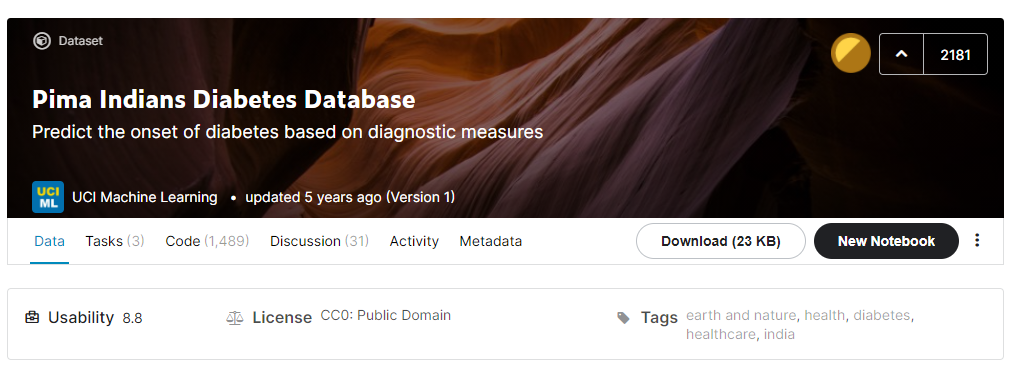Open the Tasks tab
Image resolution: width=1021 pixels, height=369 pixels.
[x=115, y=241]
